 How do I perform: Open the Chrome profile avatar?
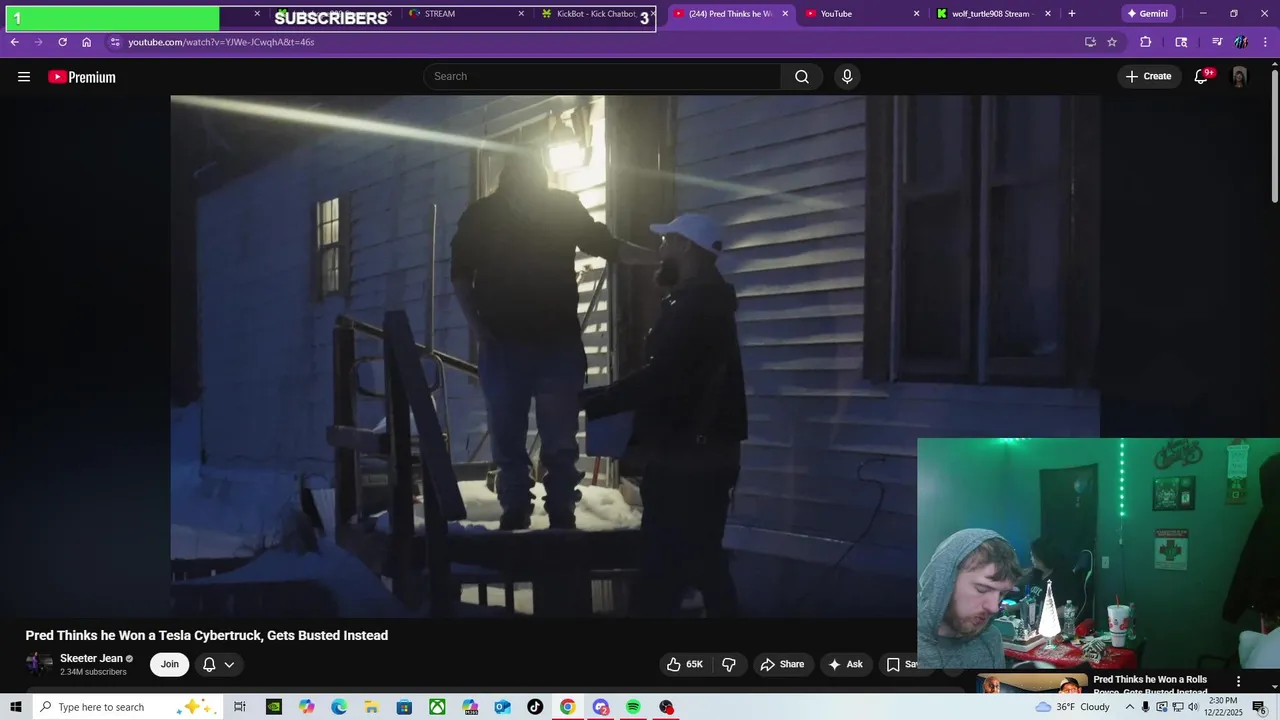(1241, 42)
